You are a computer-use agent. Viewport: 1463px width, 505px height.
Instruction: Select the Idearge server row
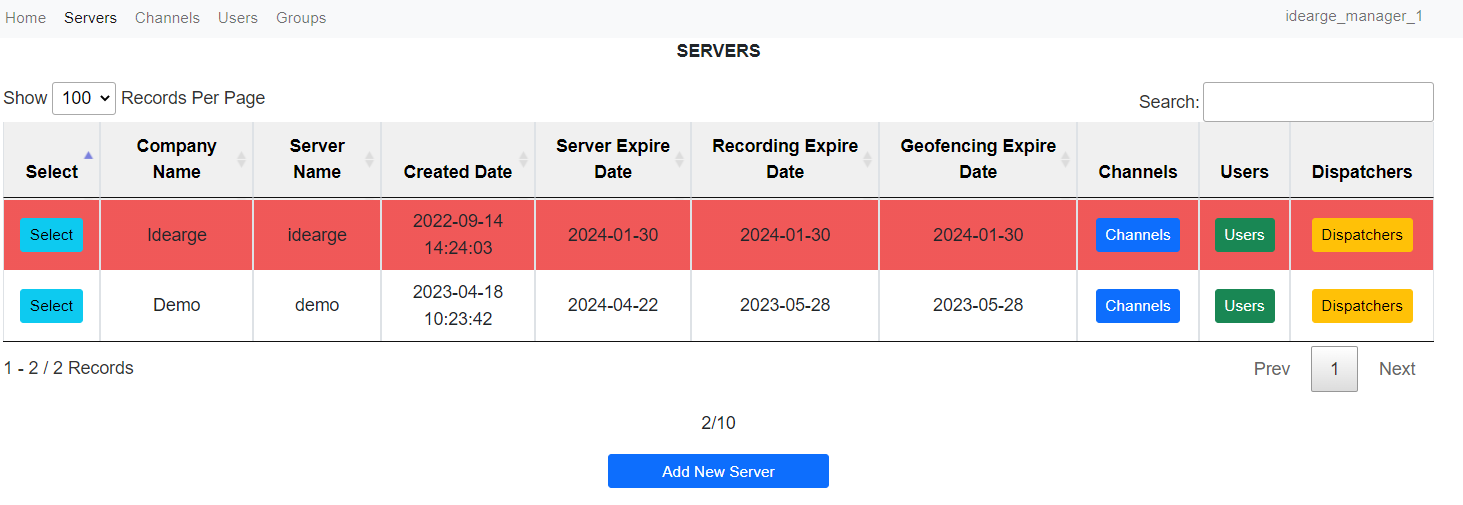click(x=52, y=235)
